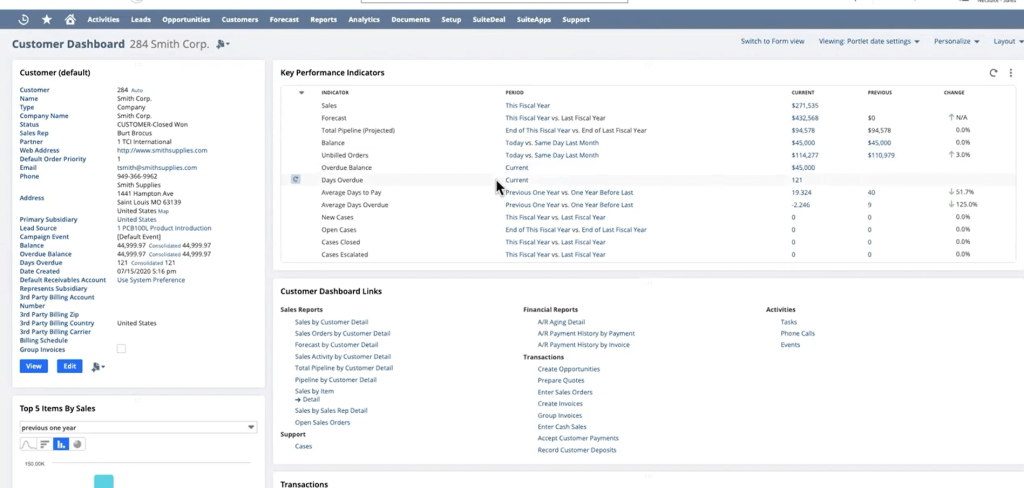Screen dimensions: 1024x488
Task: Open the Analytics menu
Action: (x=364, y=20)
